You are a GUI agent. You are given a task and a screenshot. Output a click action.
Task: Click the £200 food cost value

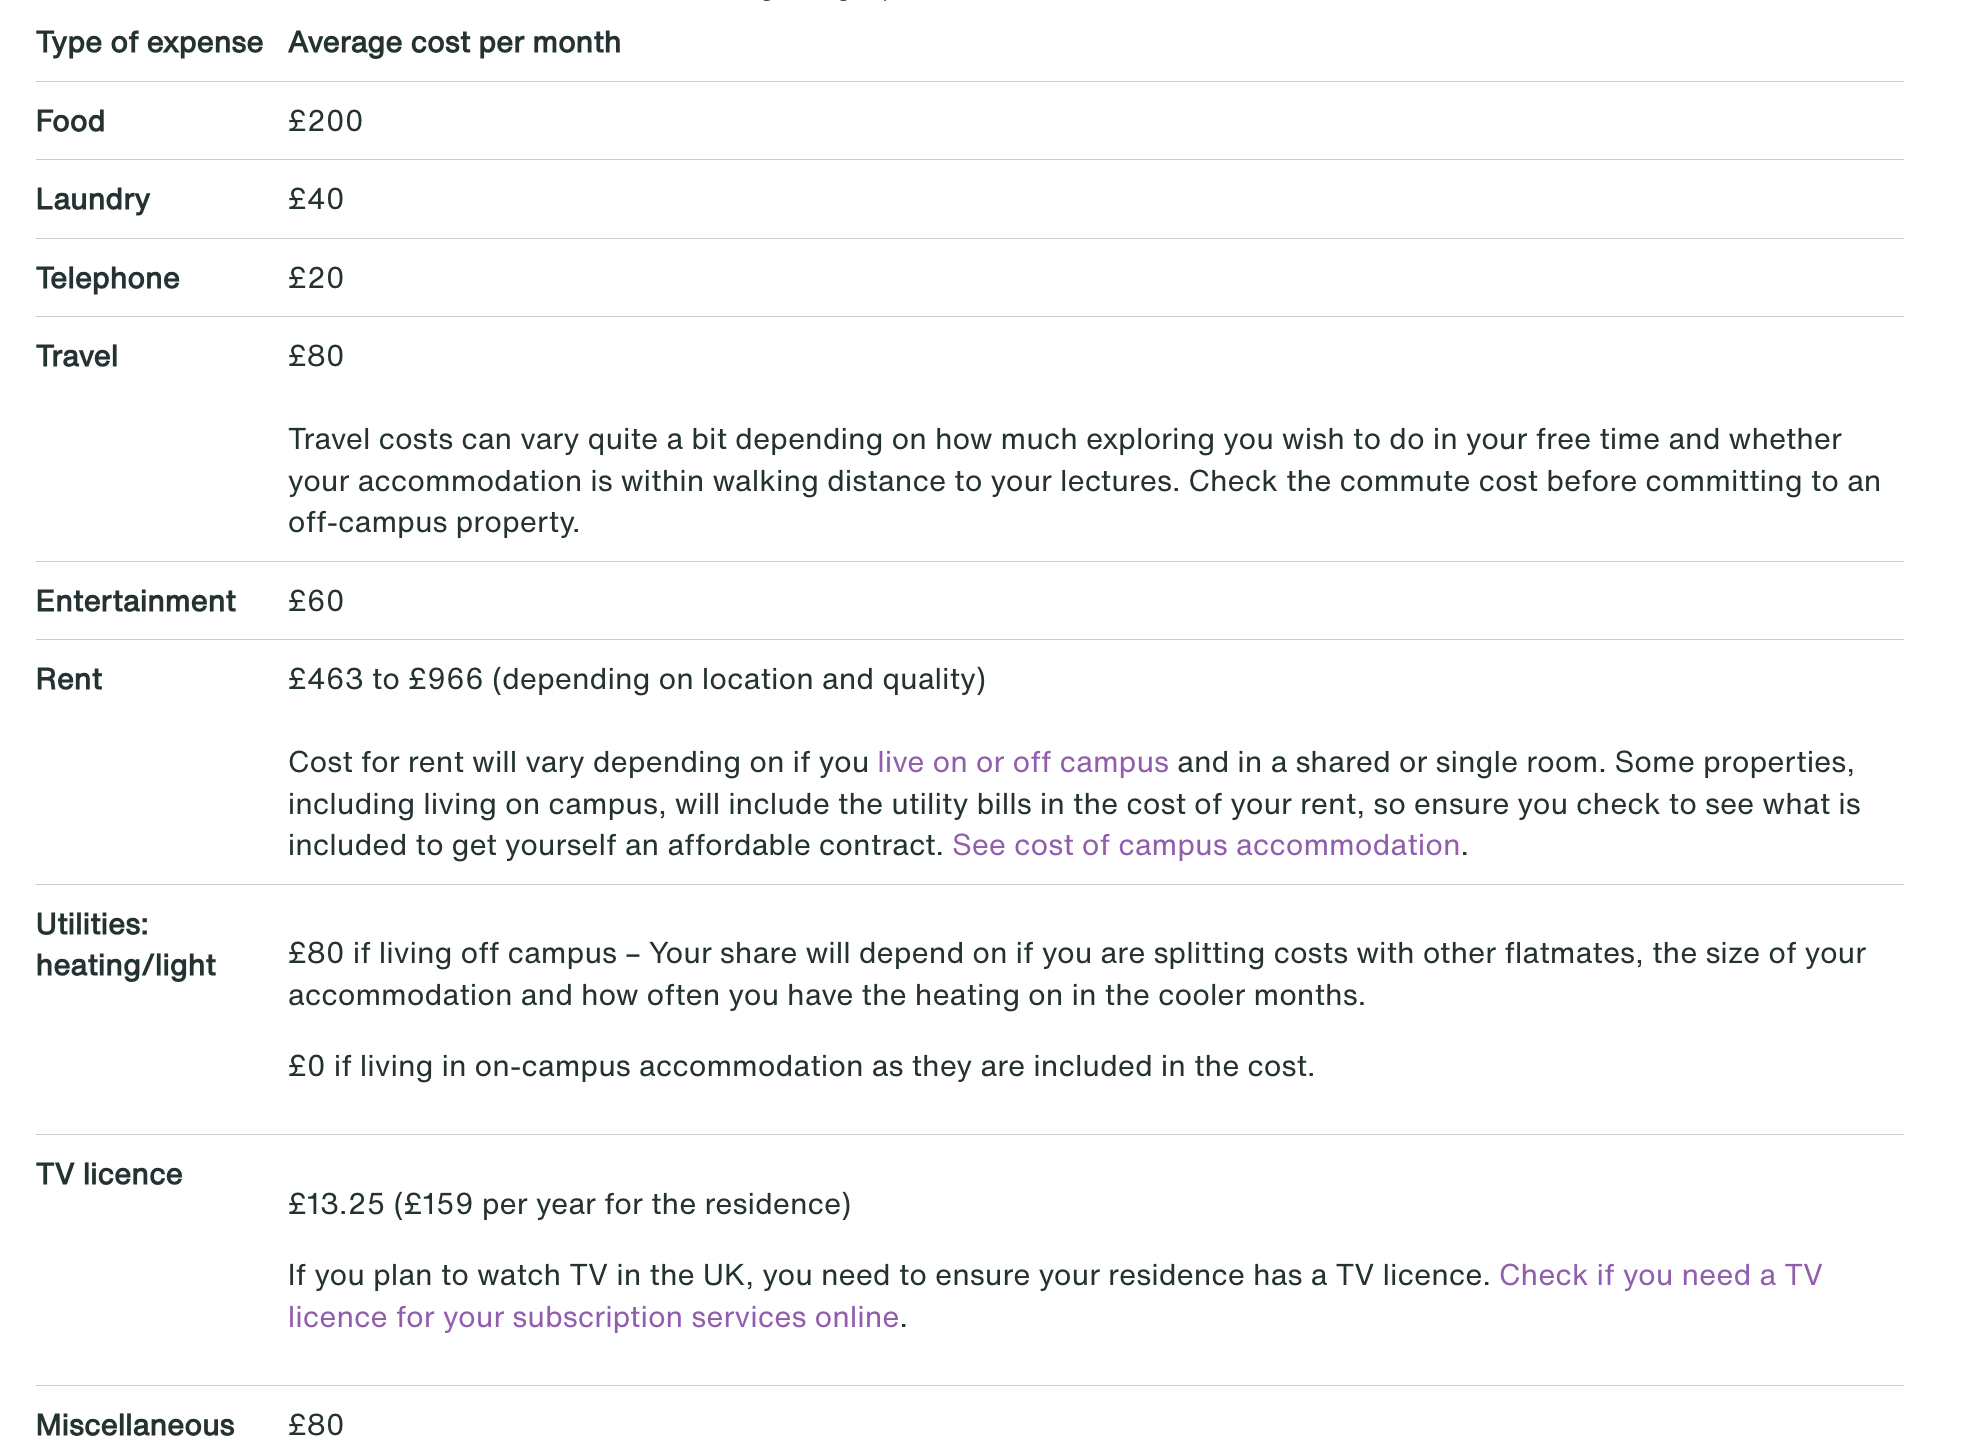click(325, 122)
